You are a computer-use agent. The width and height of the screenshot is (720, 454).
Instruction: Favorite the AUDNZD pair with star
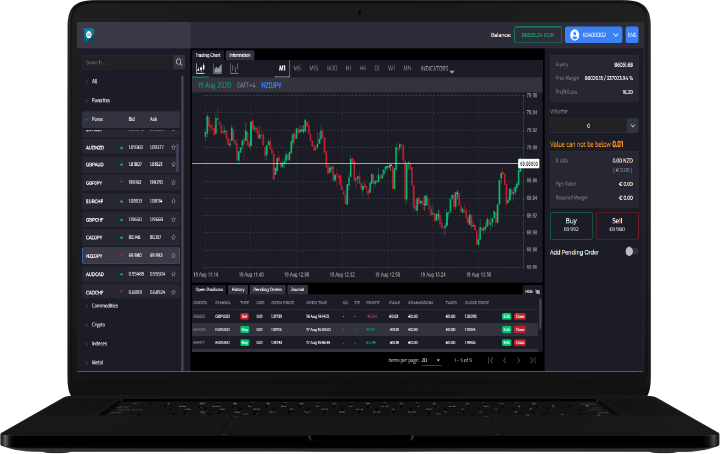[173, 147]
